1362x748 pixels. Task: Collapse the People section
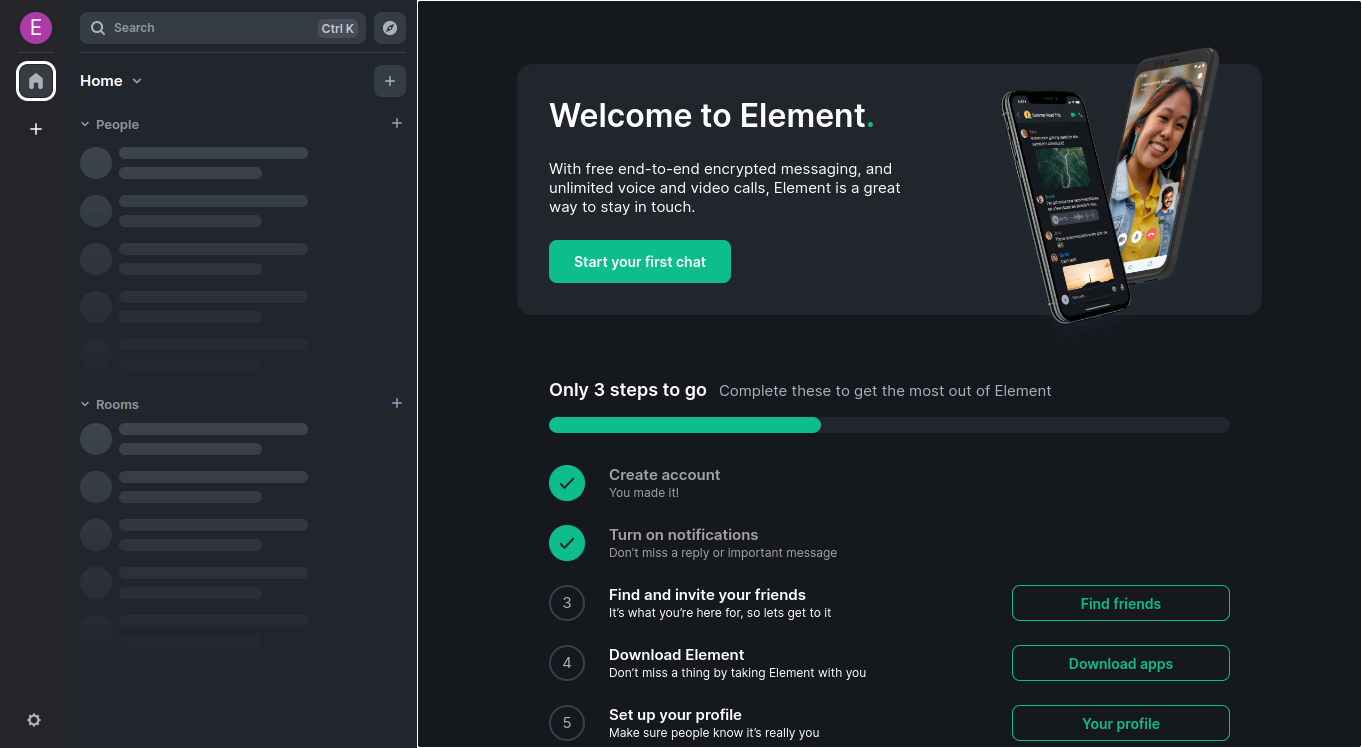[110, 124]
